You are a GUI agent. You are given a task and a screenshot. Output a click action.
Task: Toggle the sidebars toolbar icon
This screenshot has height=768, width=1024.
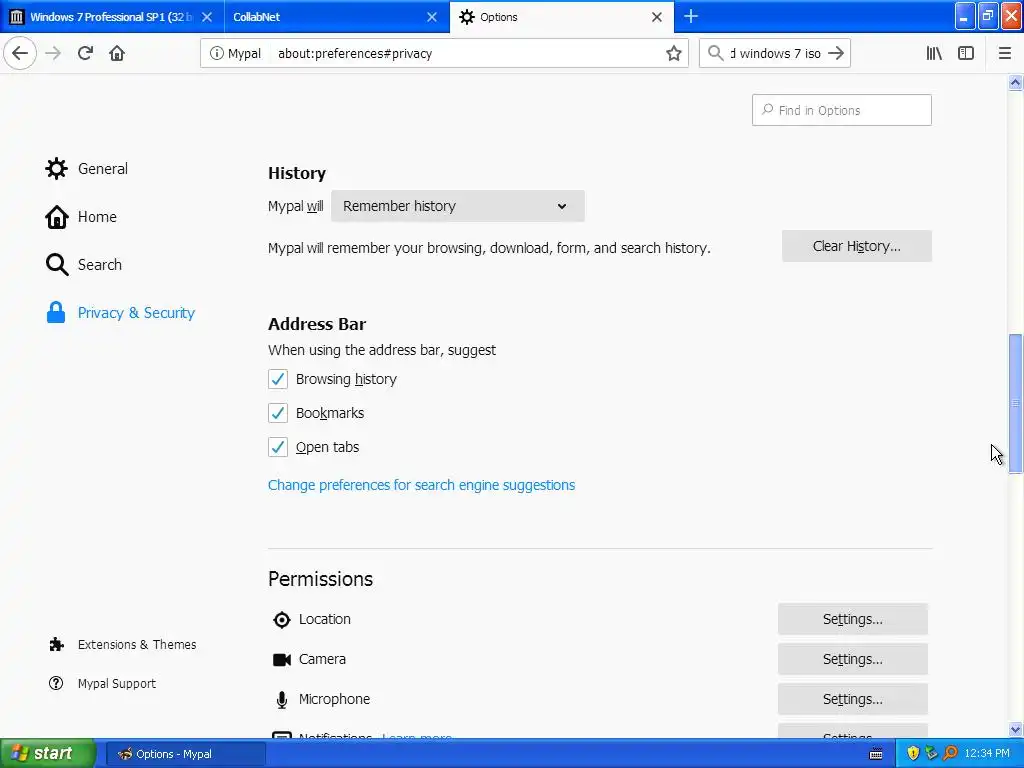pos(966,53)
